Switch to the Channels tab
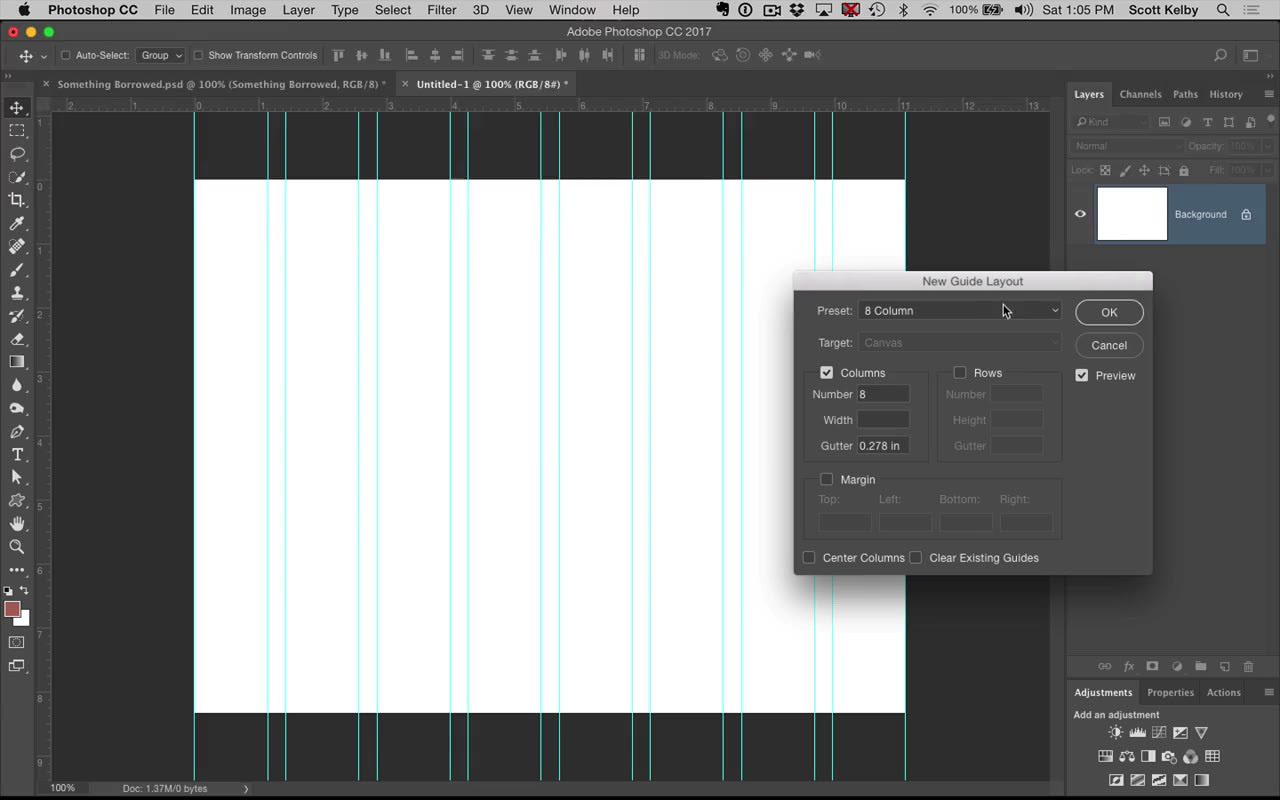 pyautogui.click(x=1140, y=94)
